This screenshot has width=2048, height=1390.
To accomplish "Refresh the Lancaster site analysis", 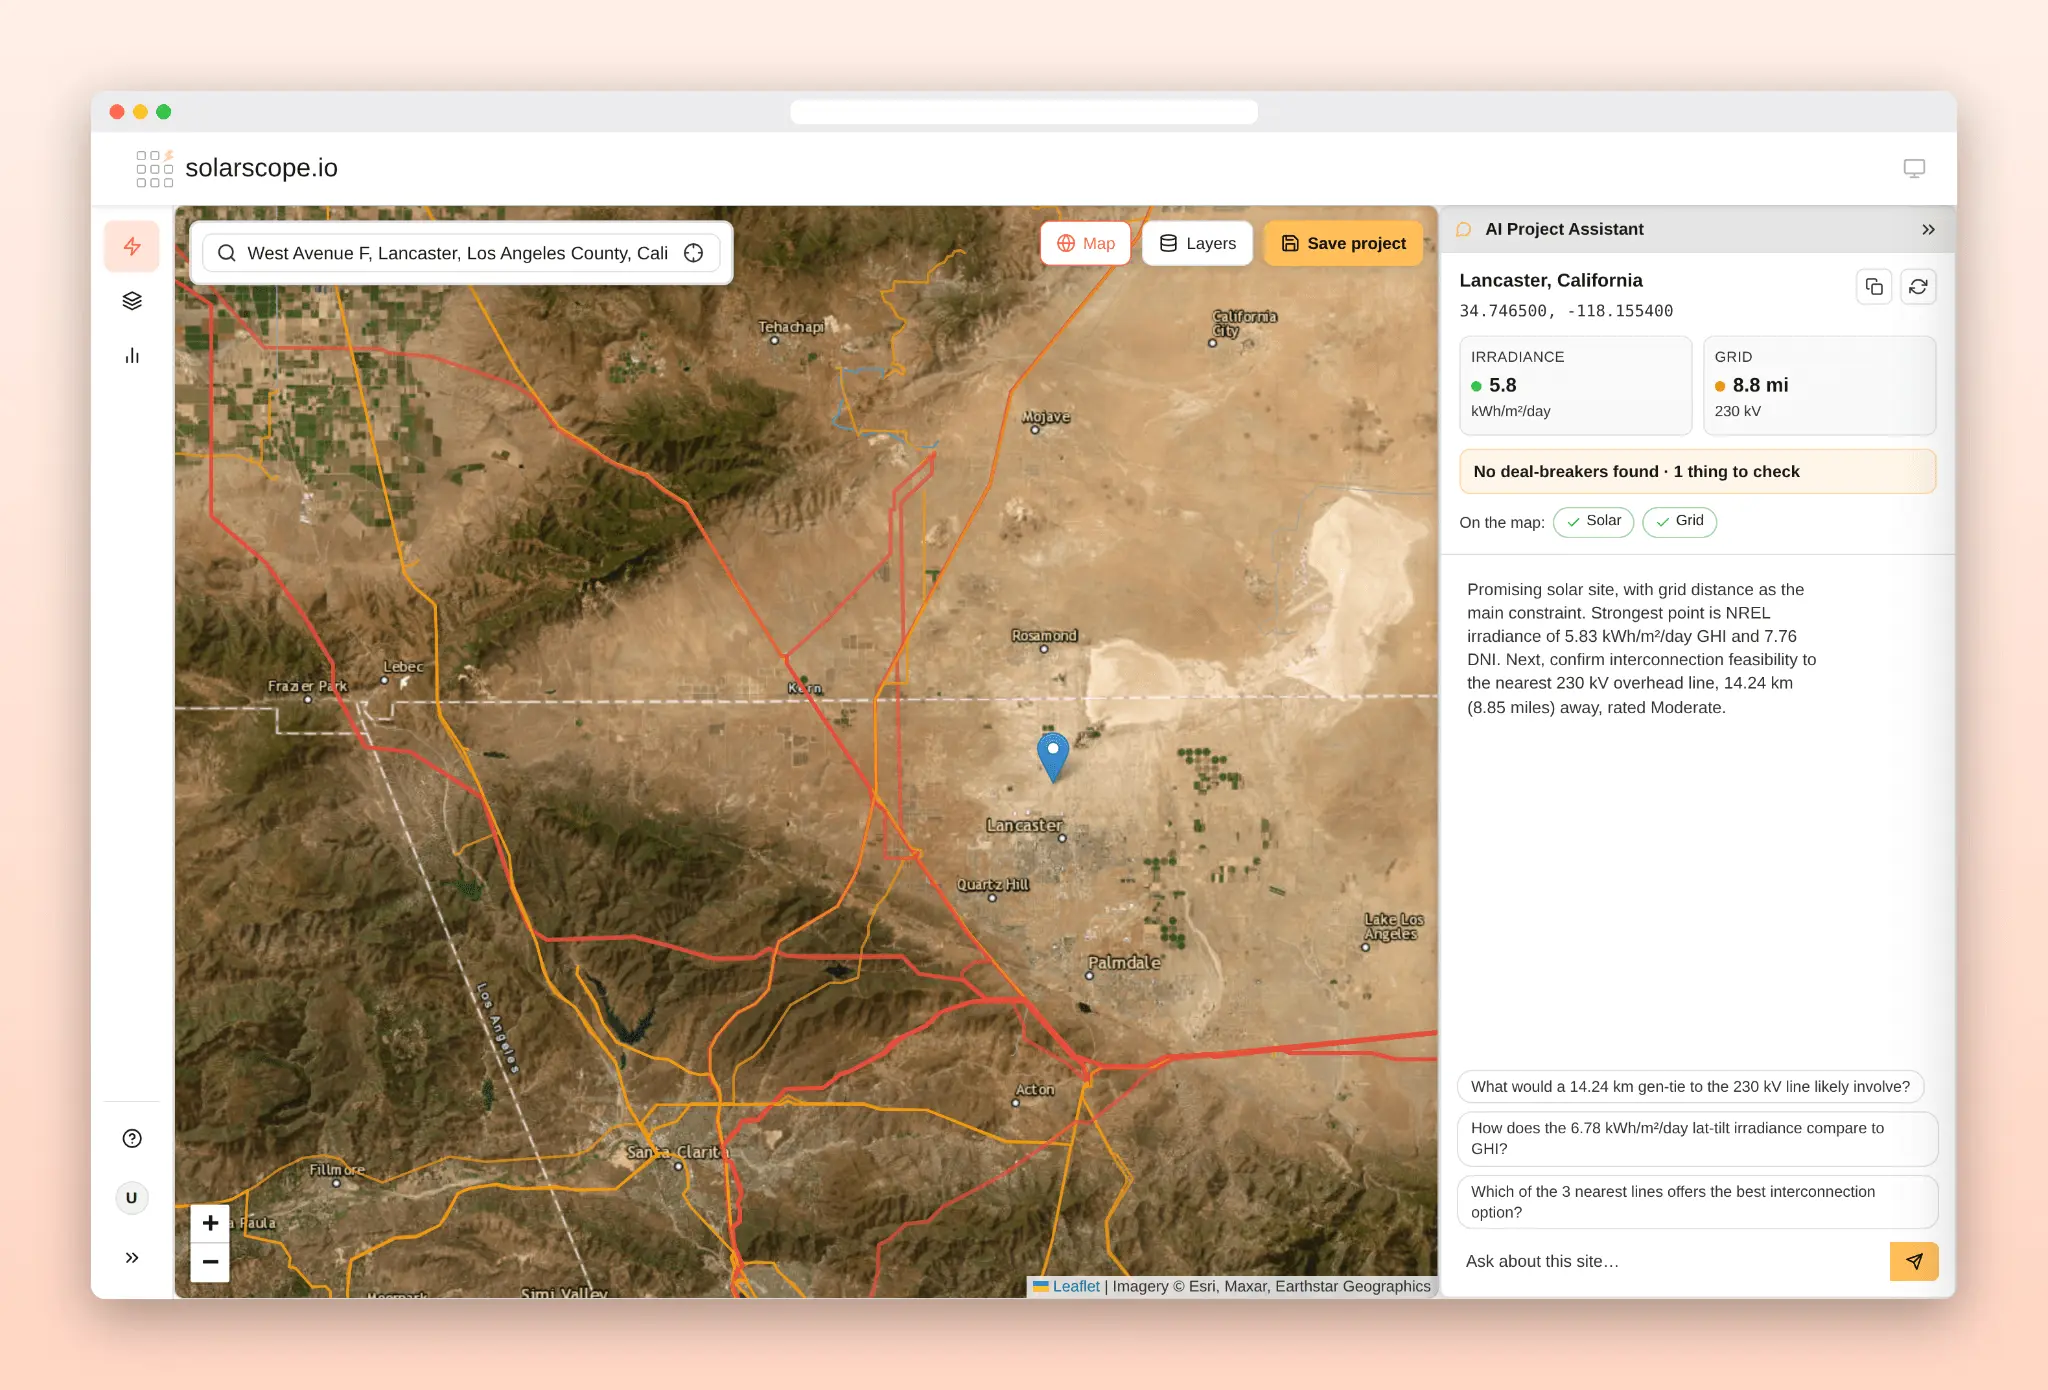I will pyautogui.click(x=1918, y=287).
